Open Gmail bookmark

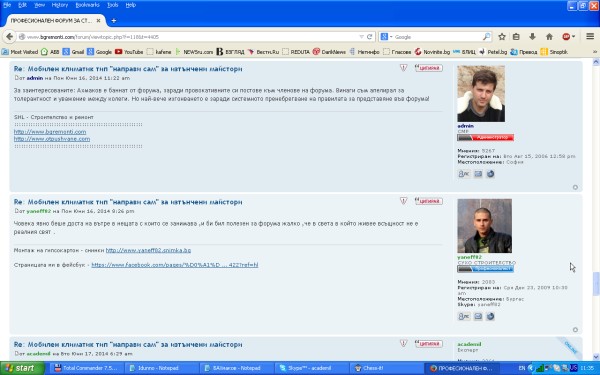[x=73, y=52]
